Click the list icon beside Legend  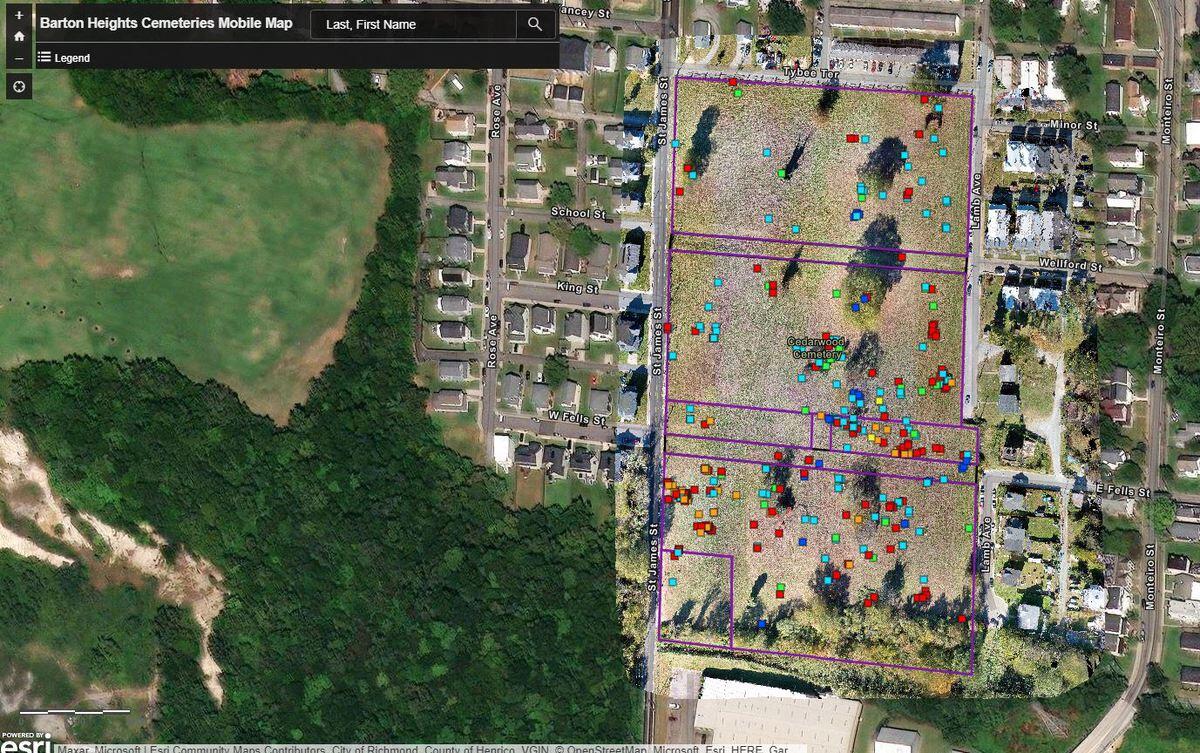pos(44,57)
